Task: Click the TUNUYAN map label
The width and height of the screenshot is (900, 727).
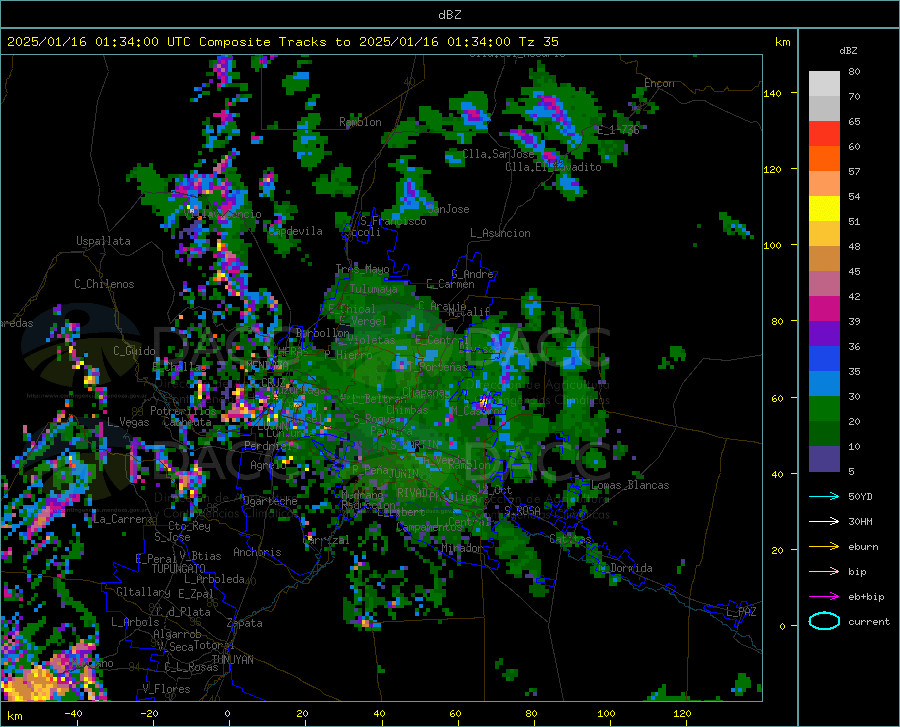Action: click(x=232, y=660)
